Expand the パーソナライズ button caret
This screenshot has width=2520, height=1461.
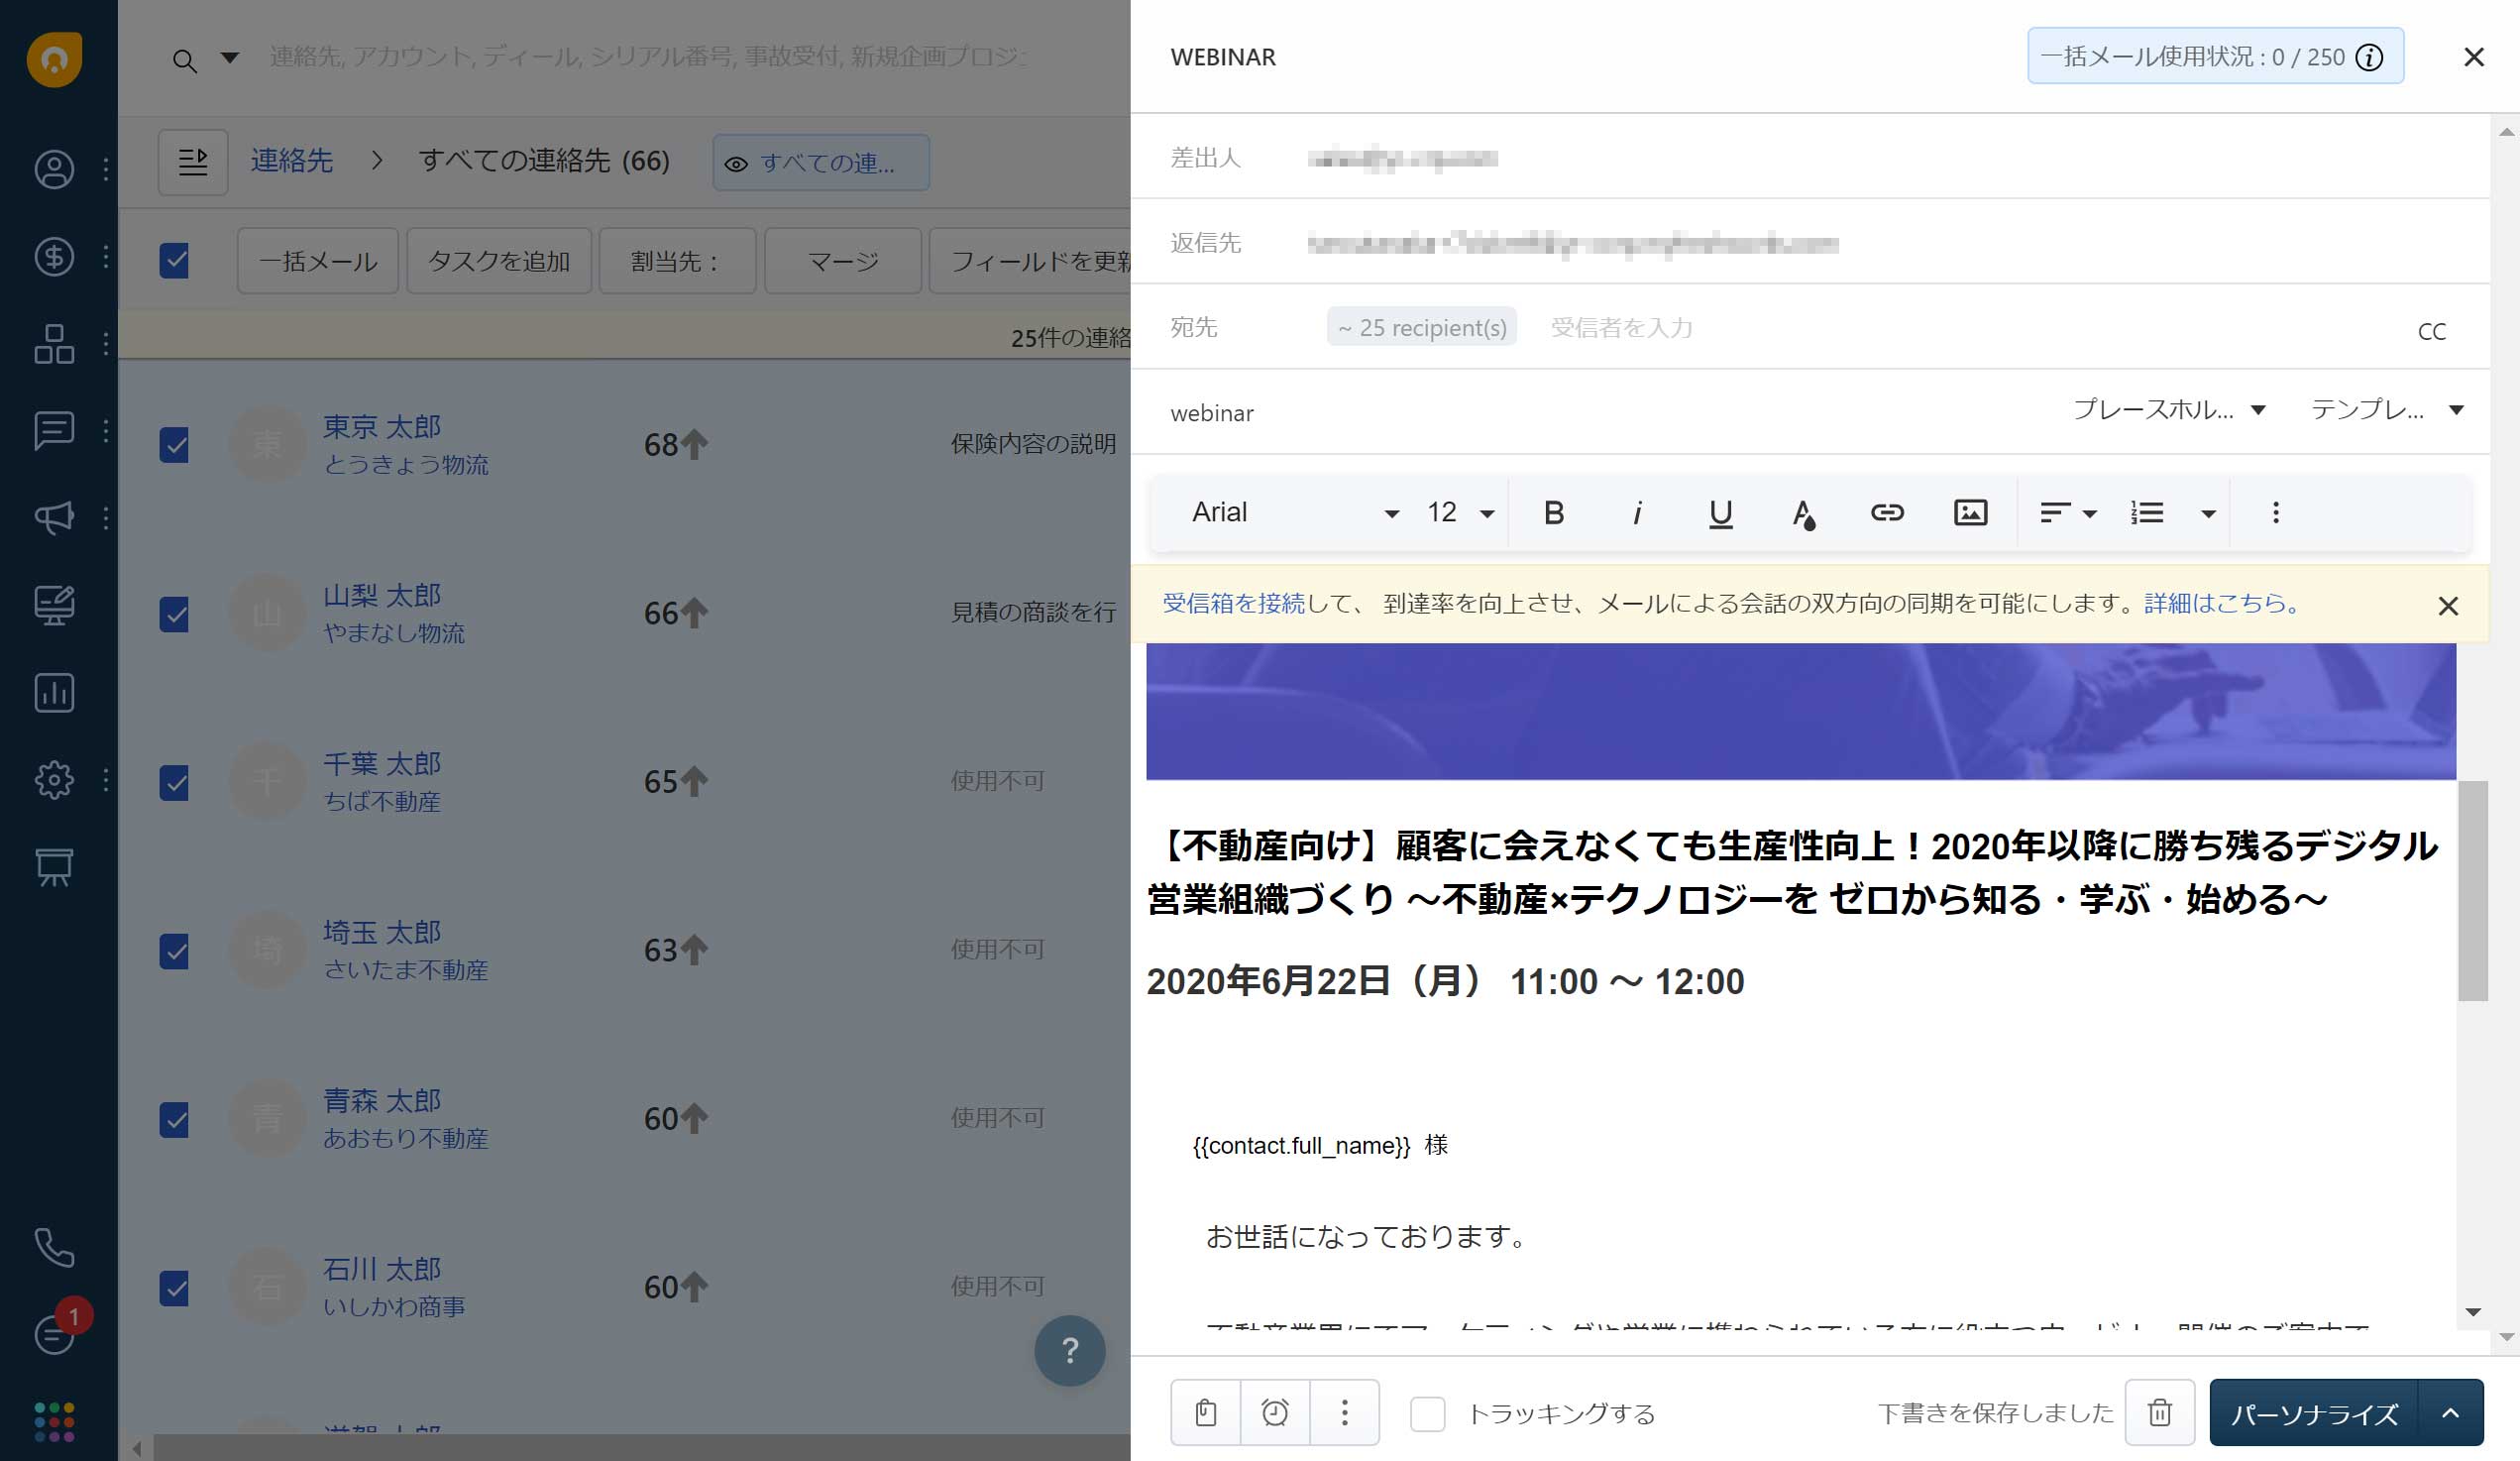(x=2450, y=1413)
